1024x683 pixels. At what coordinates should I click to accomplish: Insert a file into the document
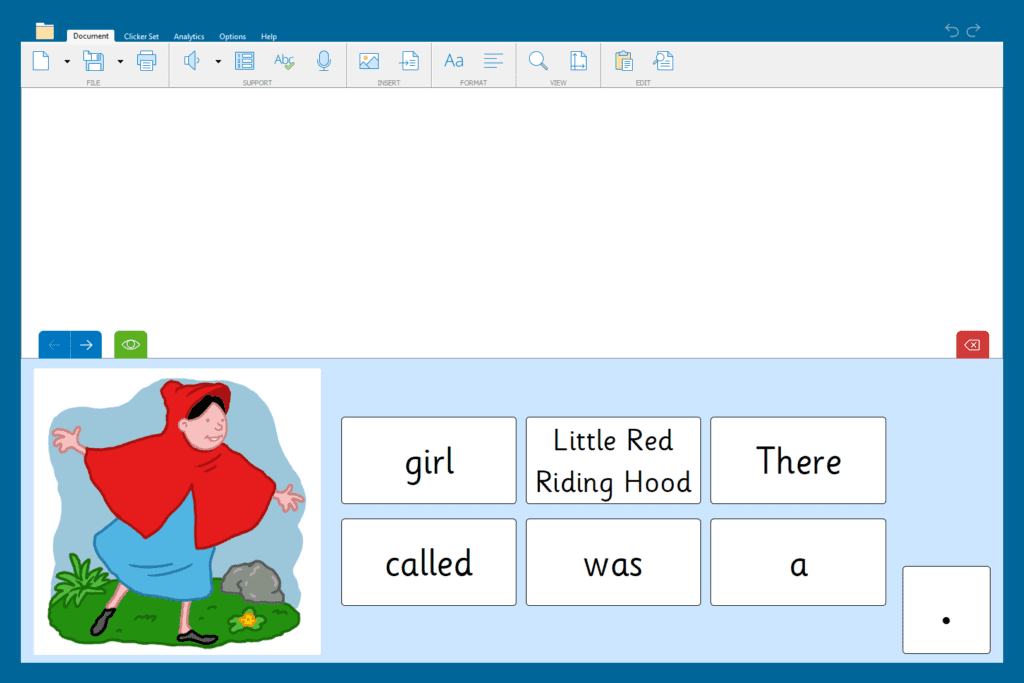pyautogui.click(x=409, y=61)
